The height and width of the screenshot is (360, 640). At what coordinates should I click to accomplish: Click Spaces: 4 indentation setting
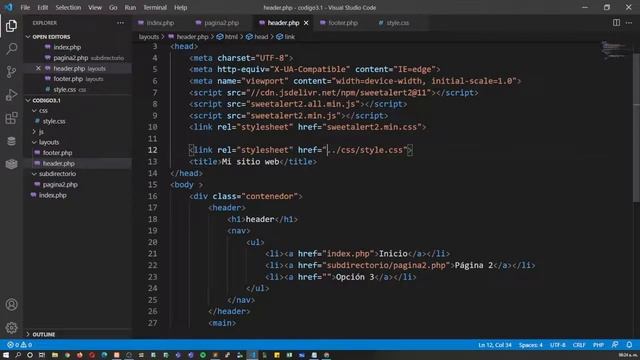coord(531,345)
